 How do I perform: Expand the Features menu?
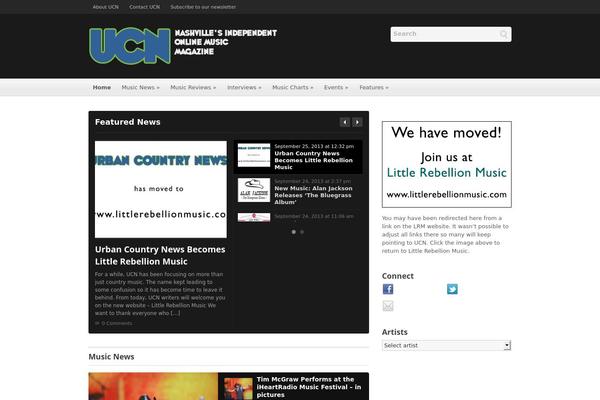[x=374, y=88]
